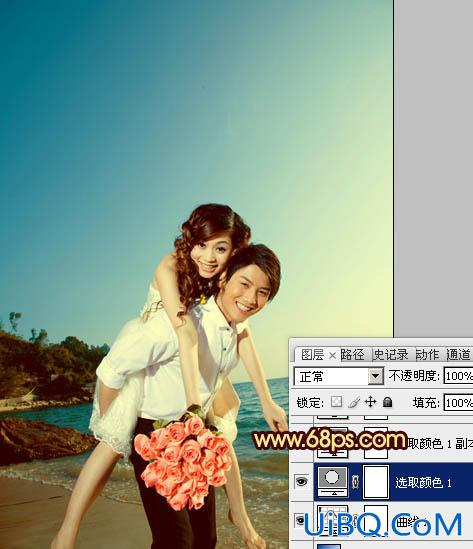Screen dimensions: 473x549
Task: Toggle lock image pixels brush icon
Action: pyautogui.click(x=354, y=402)
